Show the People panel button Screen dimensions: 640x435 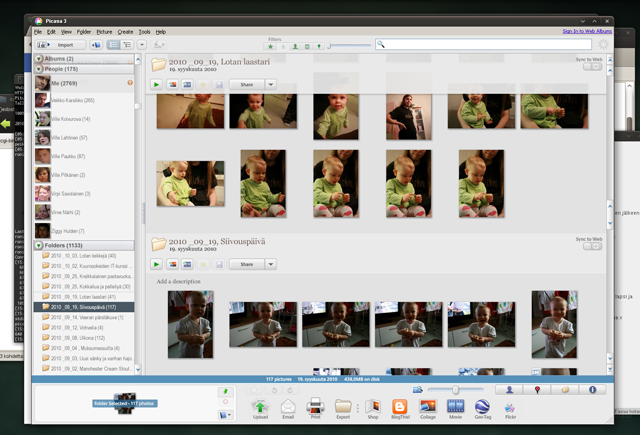(x=509, y=390)
